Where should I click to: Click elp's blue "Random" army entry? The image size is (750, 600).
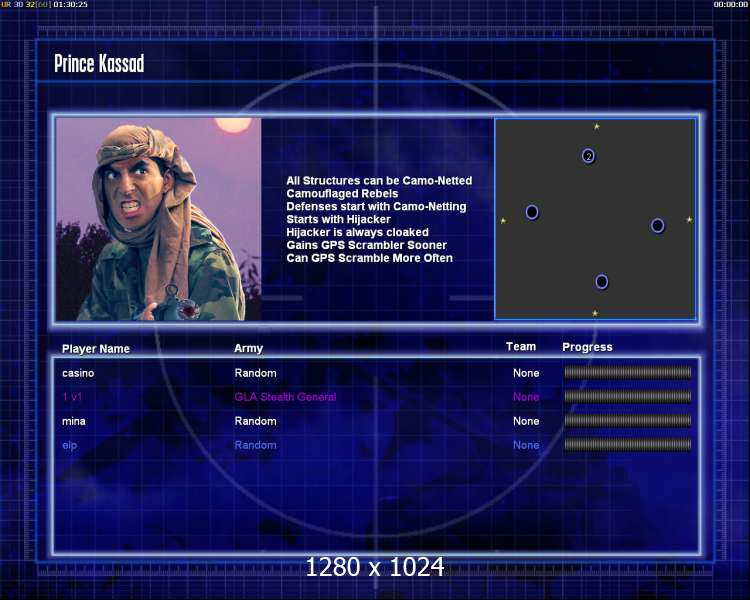[x=255, y=445]
